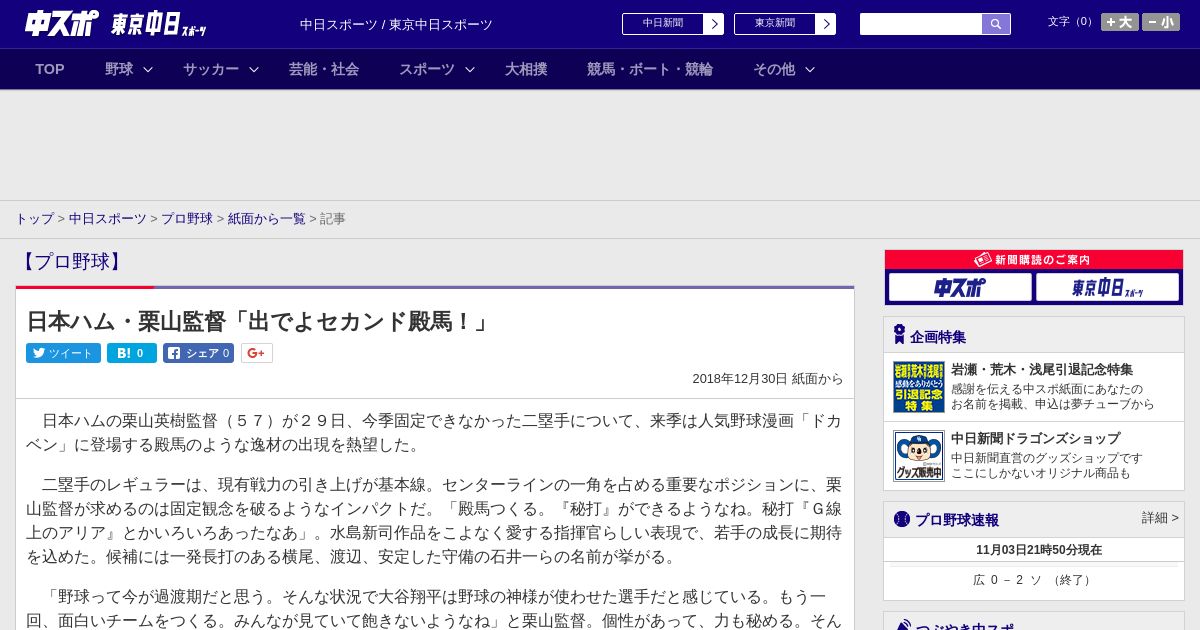Expand the 野球 dropdown chevron
The width and height of the screenshot is (1200, 630).
[148, 69]
